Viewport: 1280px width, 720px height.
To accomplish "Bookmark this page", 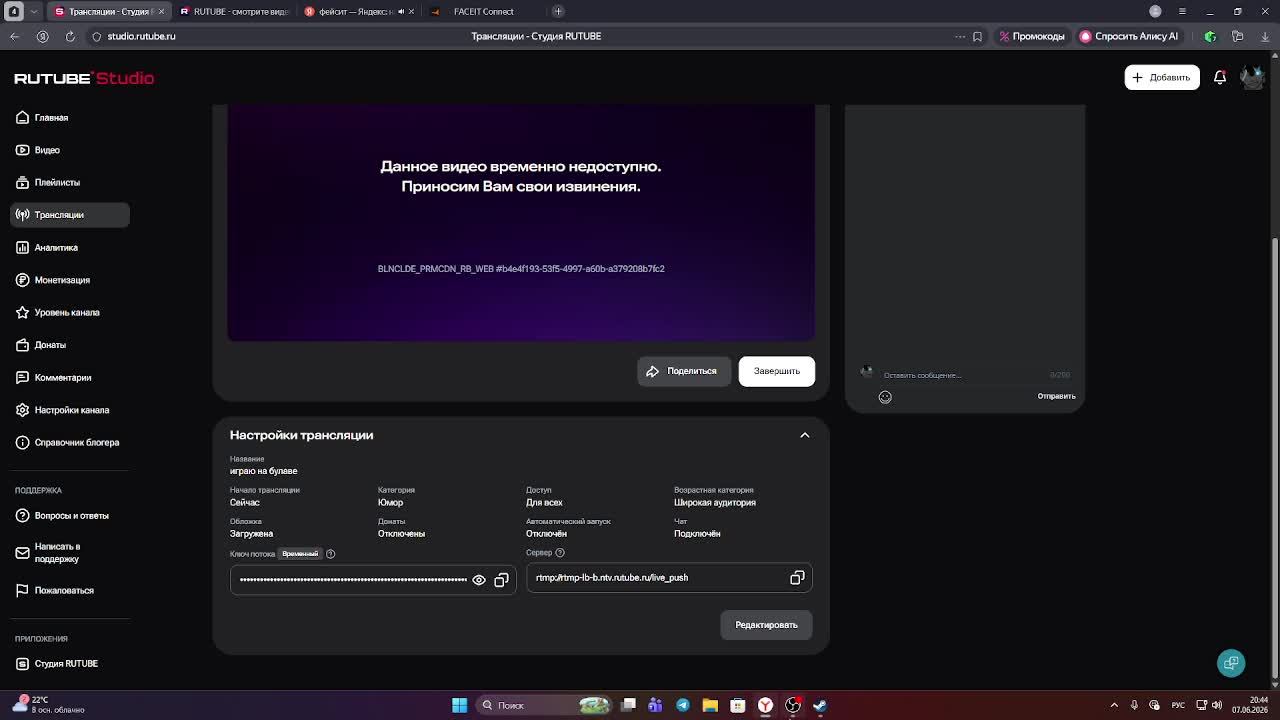I will (x=977, y=36).
